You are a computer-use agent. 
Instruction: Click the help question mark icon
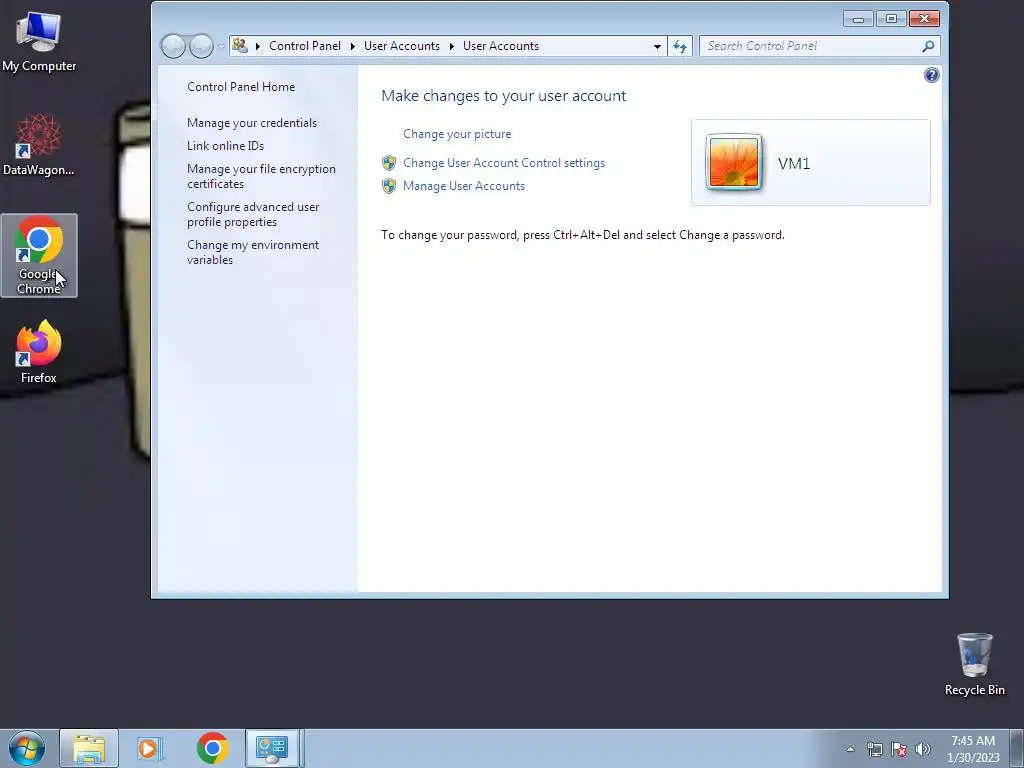[931, 75]
